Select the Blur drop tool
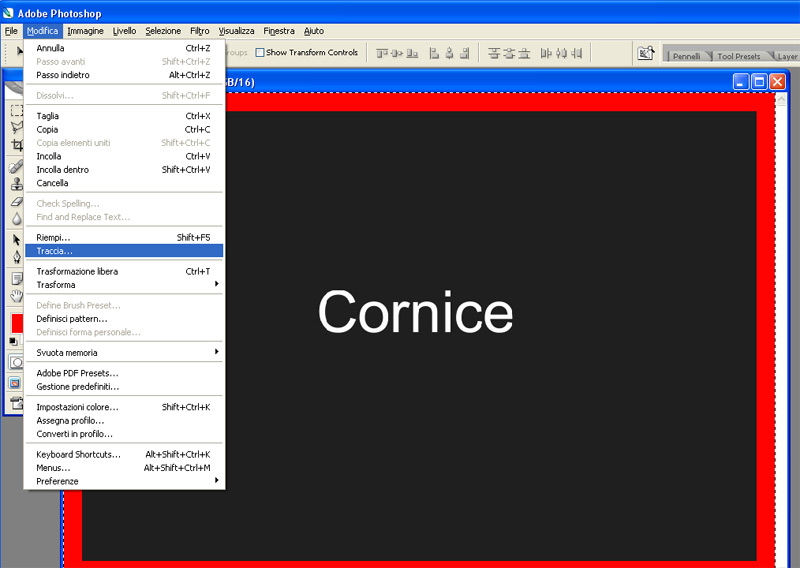 tap(17, 219)
